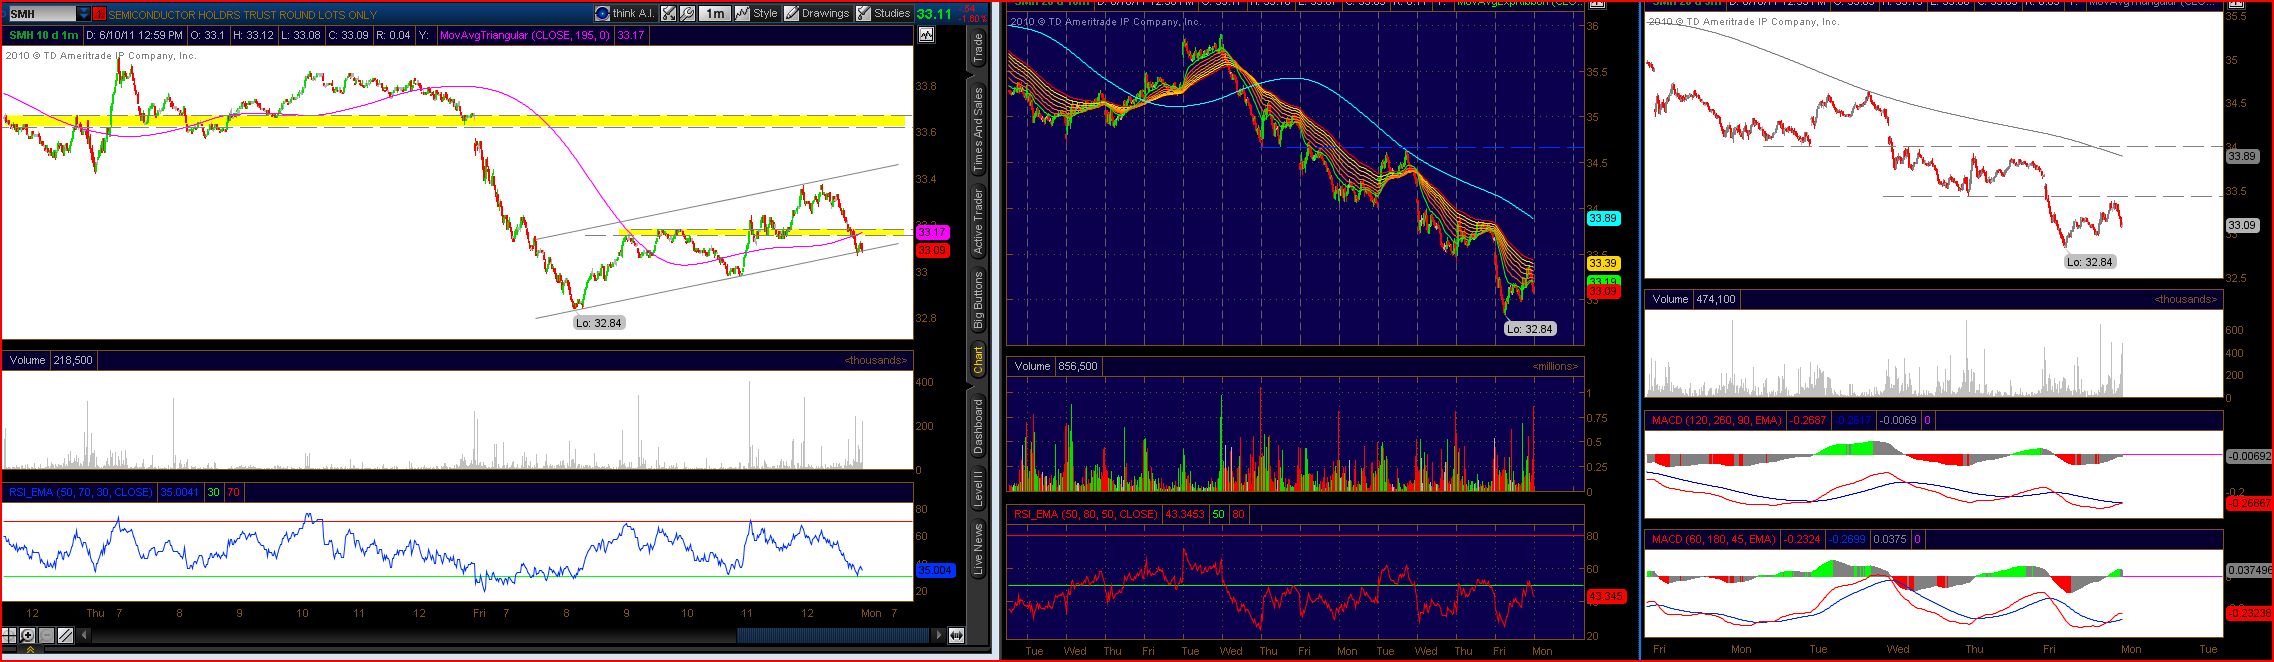
Task: Click the 0.037496 MACD axis tag
Action: [x=2248, y=571]
